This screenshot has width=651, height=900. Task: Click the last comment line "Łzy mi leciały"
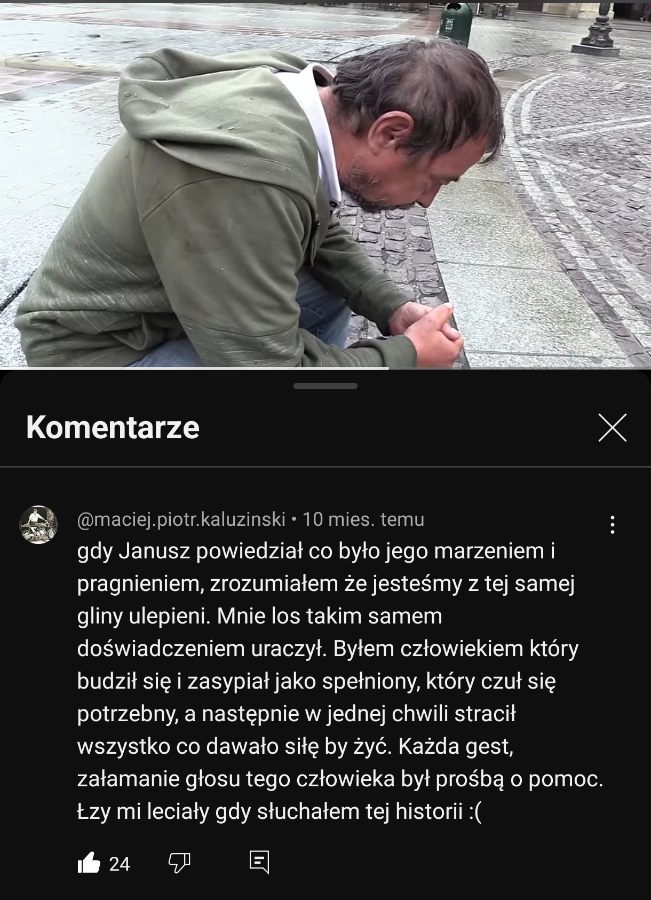coord(280,812)
